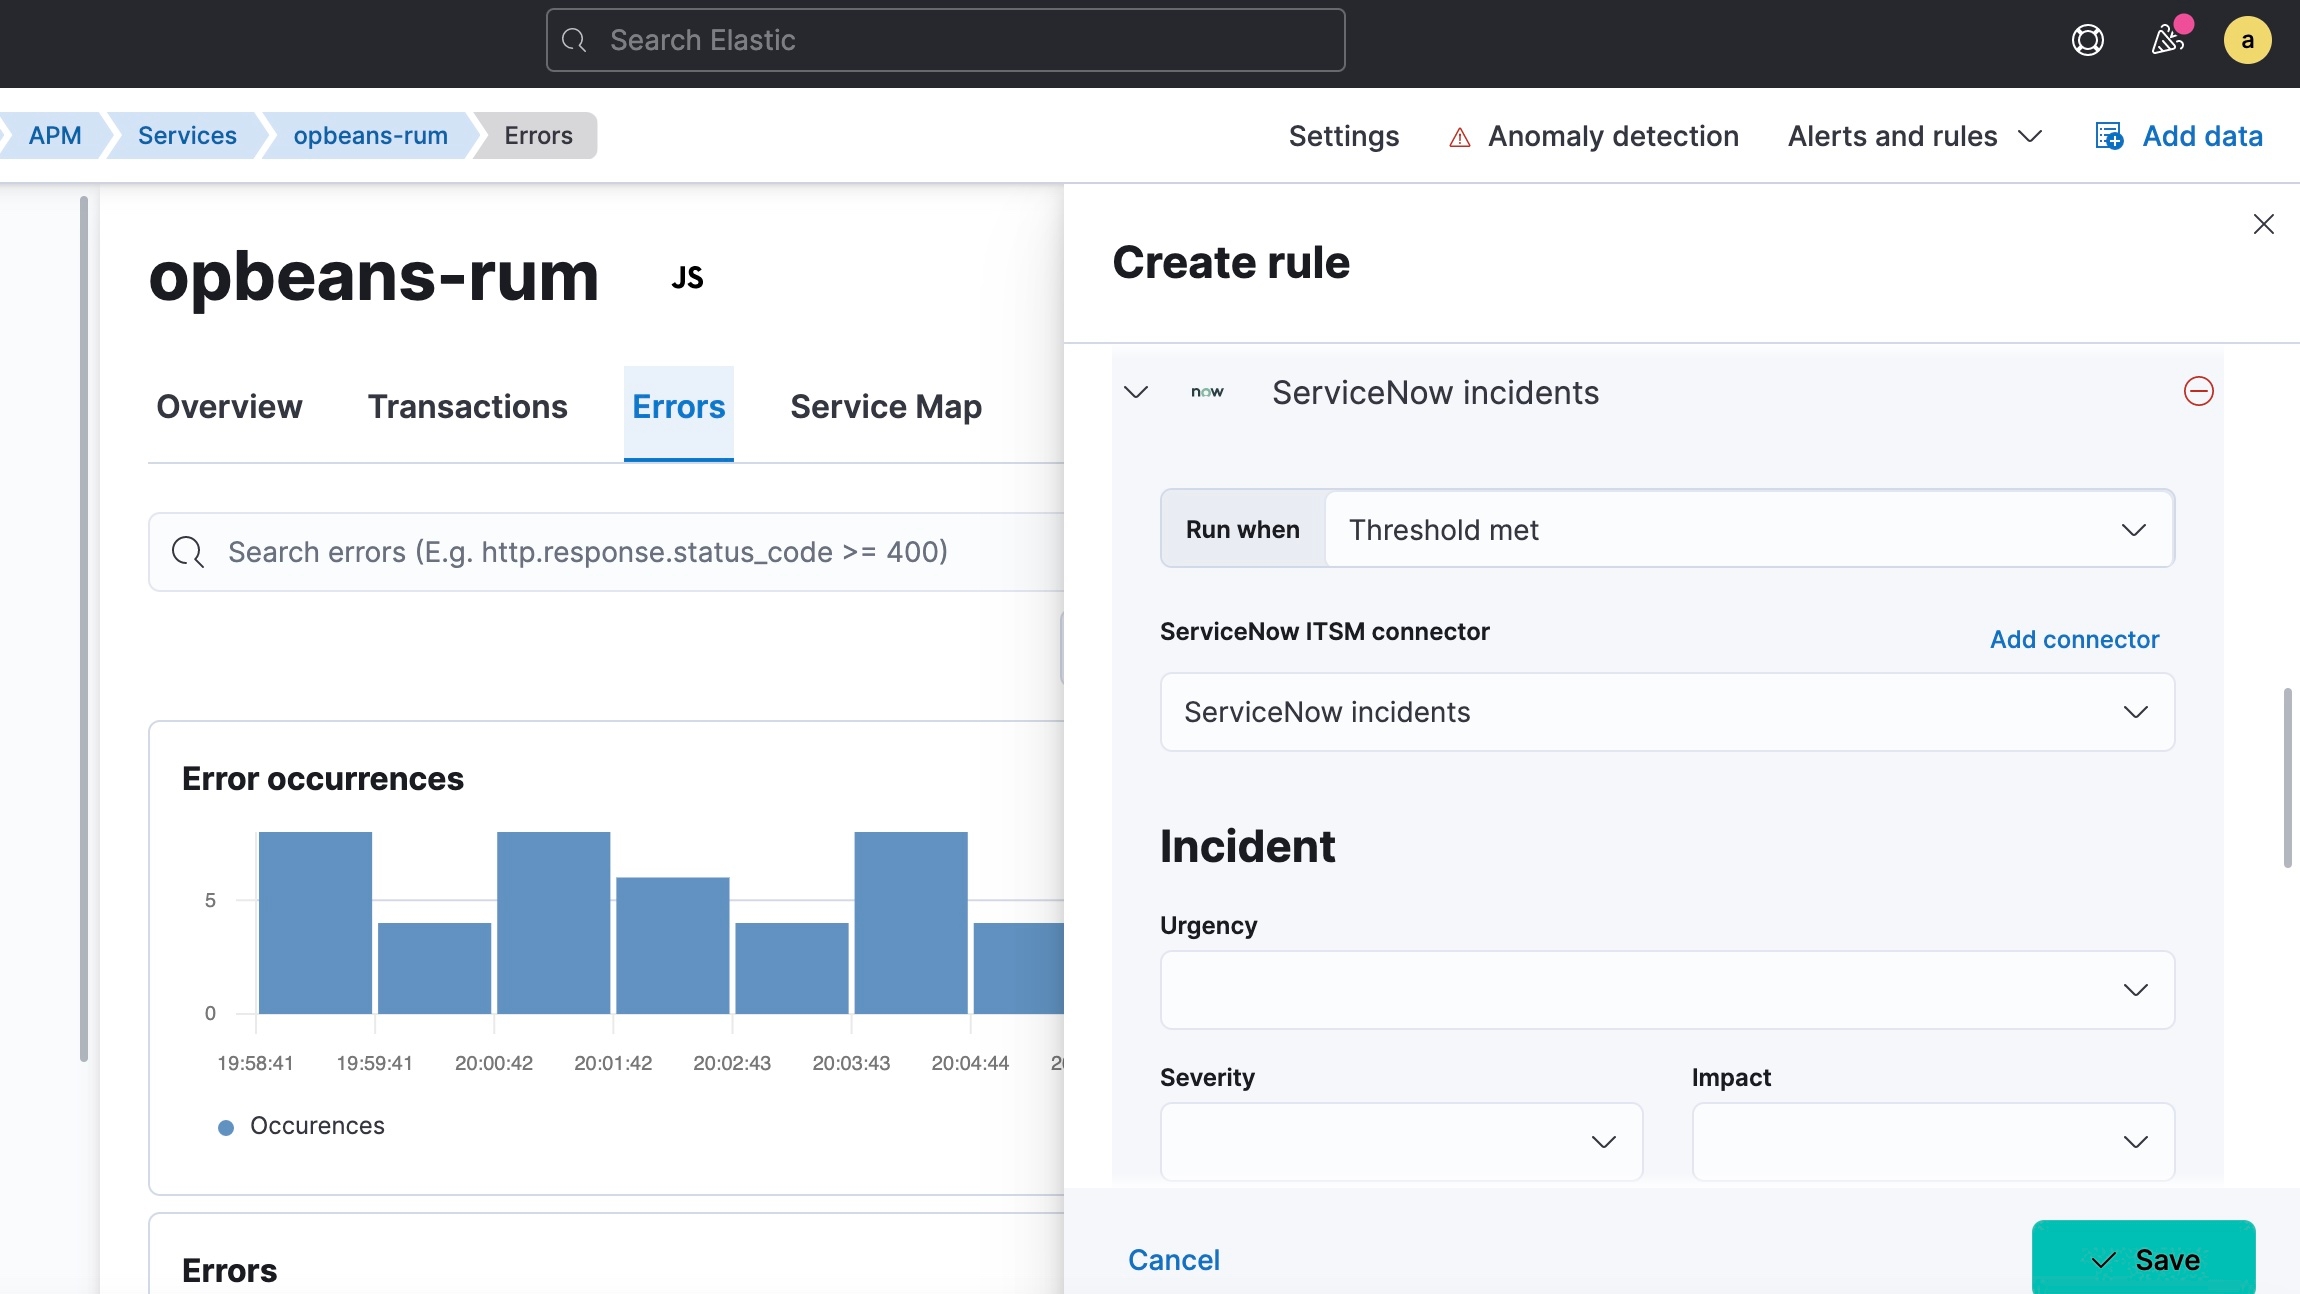Image resolution: width=2300 pixels, height=1294 pixels.
Task: Click the Save button
Action: [x=2144, y=1261]
